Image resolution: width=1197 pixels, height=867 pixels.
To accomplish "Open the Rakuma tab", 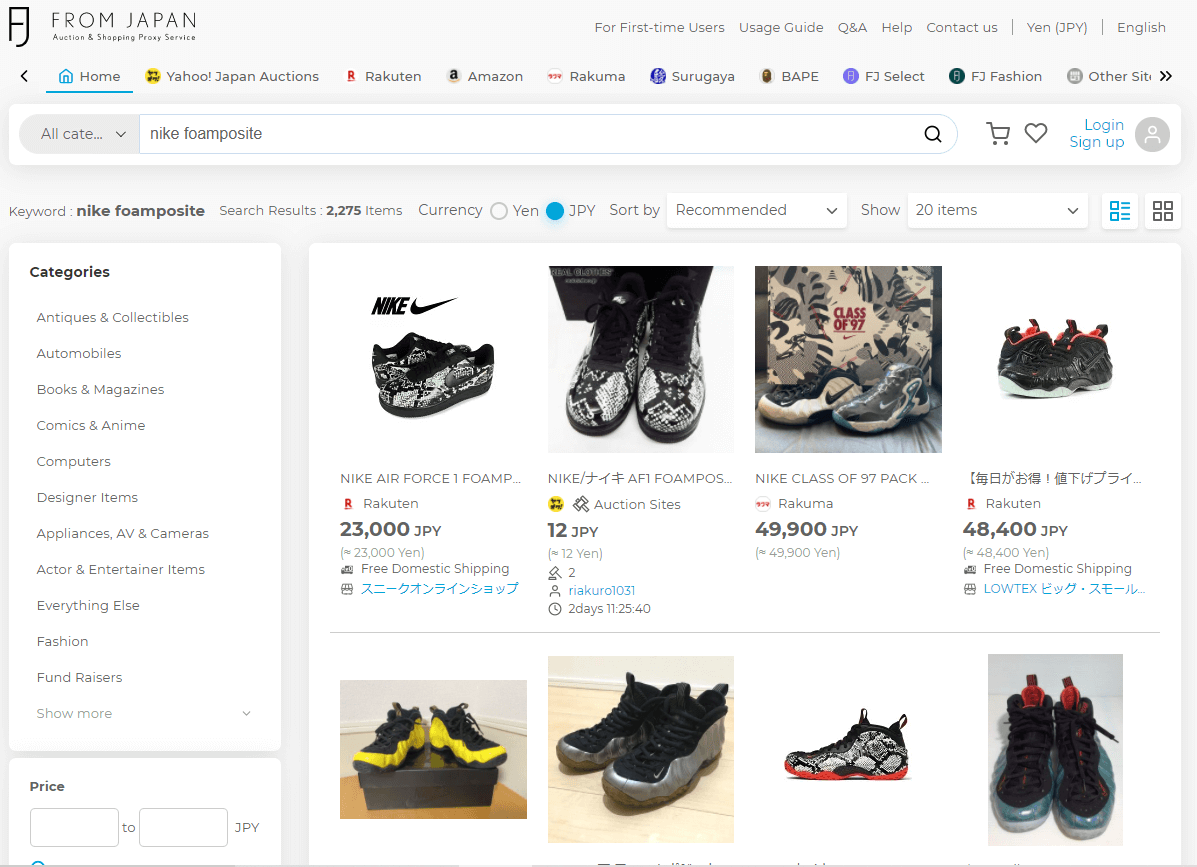I will click(x=586, y=76).
